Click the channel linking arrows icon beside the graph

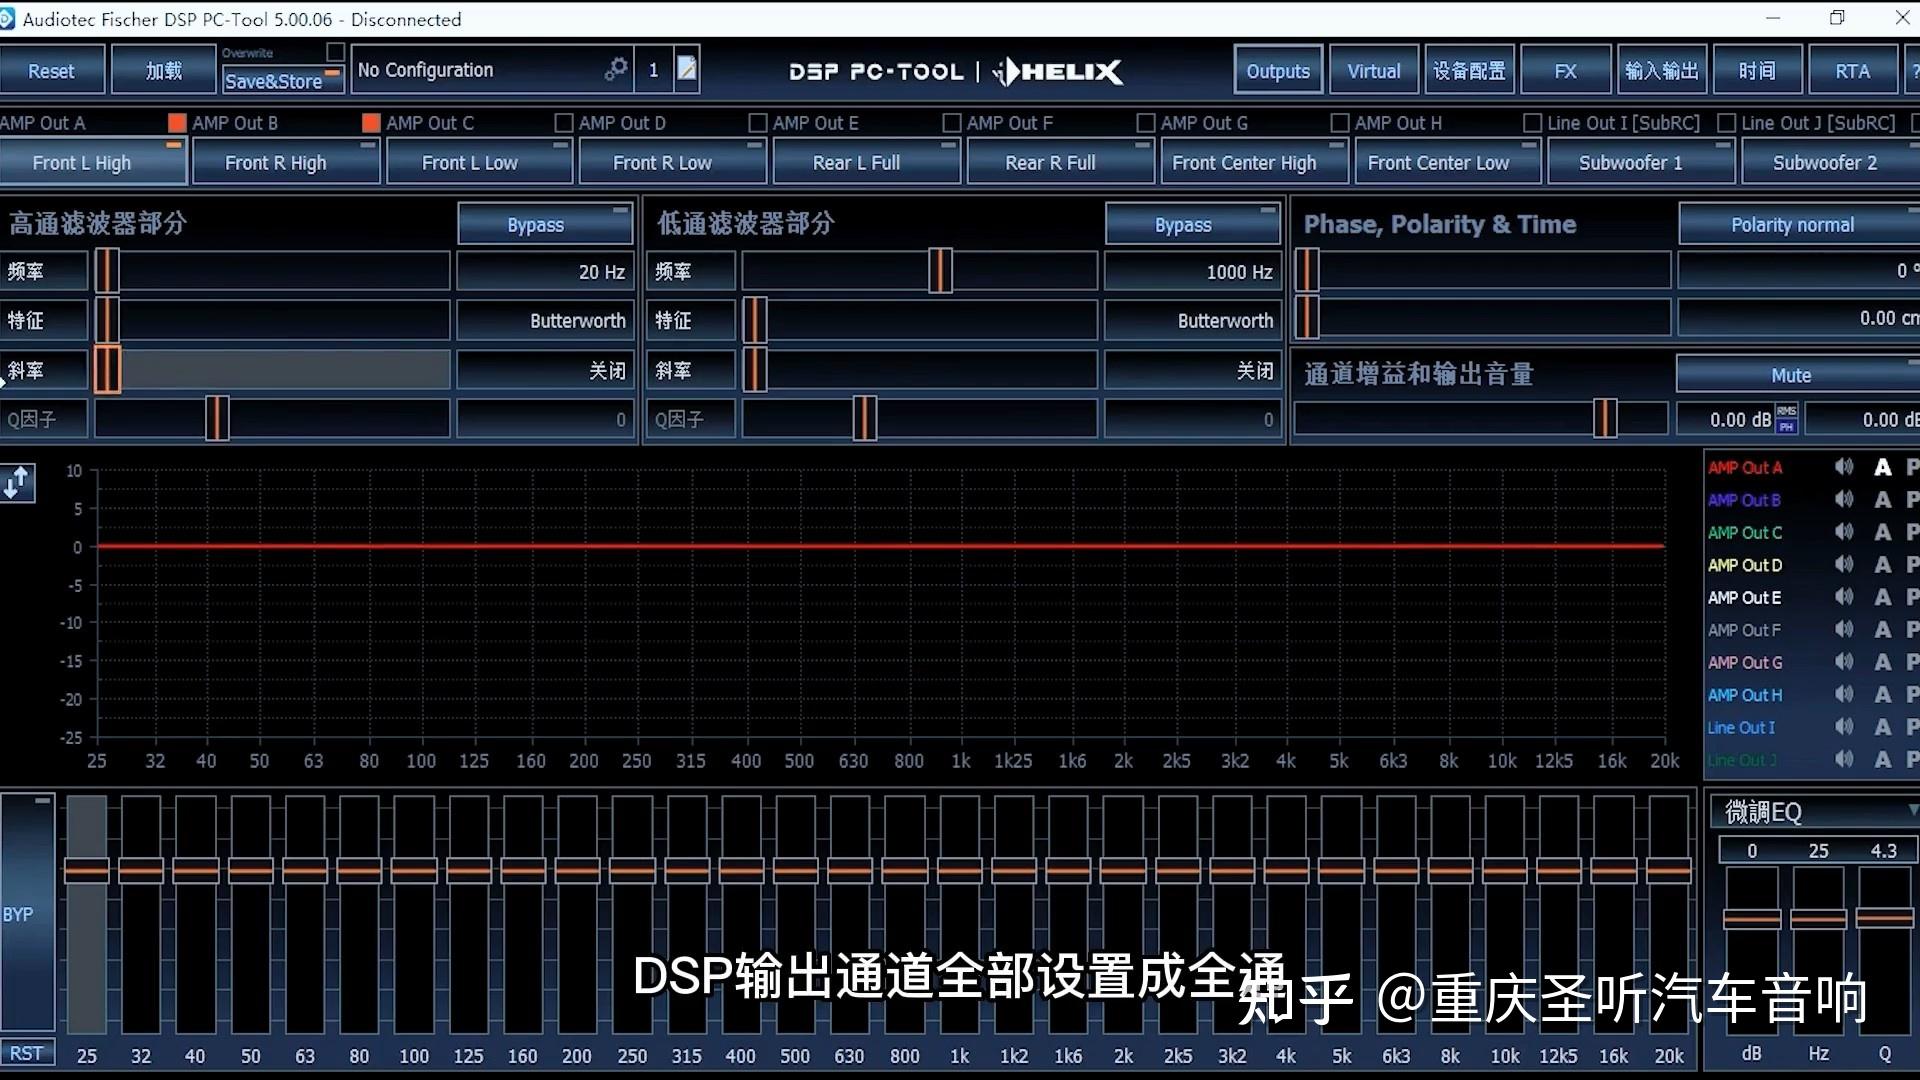pyautogui.click(x=17, y=483)
